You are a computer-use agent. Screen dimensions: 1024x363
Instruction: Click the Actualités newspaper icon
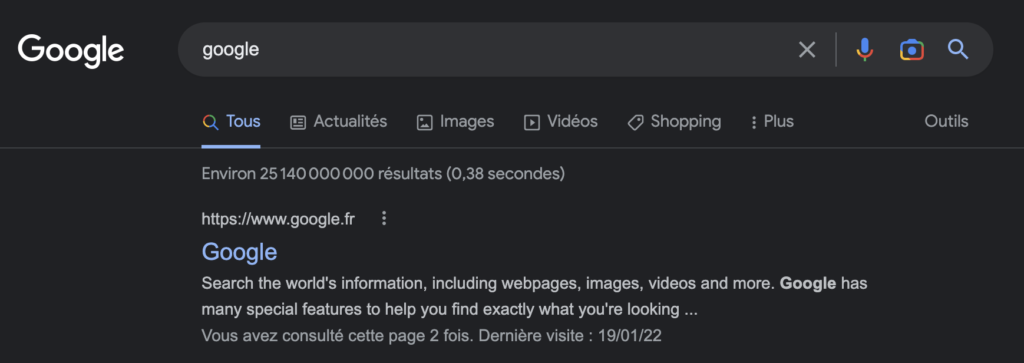298,122
